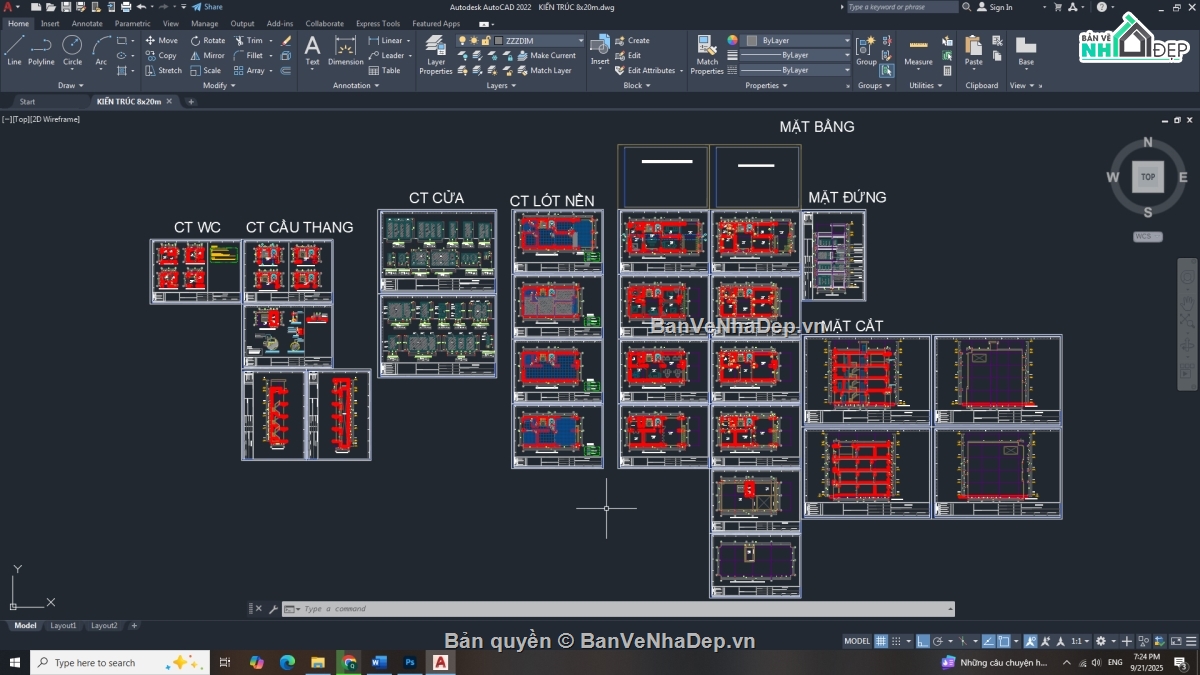Viewport: 1200px width, 675px height.
Task: Select the Line tool
Action: (14, 49)
